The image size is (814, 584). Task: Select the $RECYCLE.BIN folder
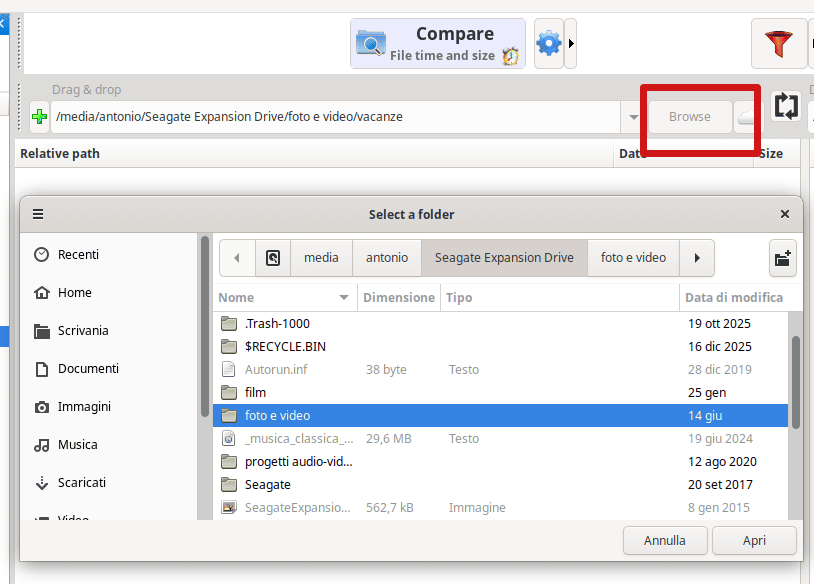pyautogui.click(x=500, y=347)
